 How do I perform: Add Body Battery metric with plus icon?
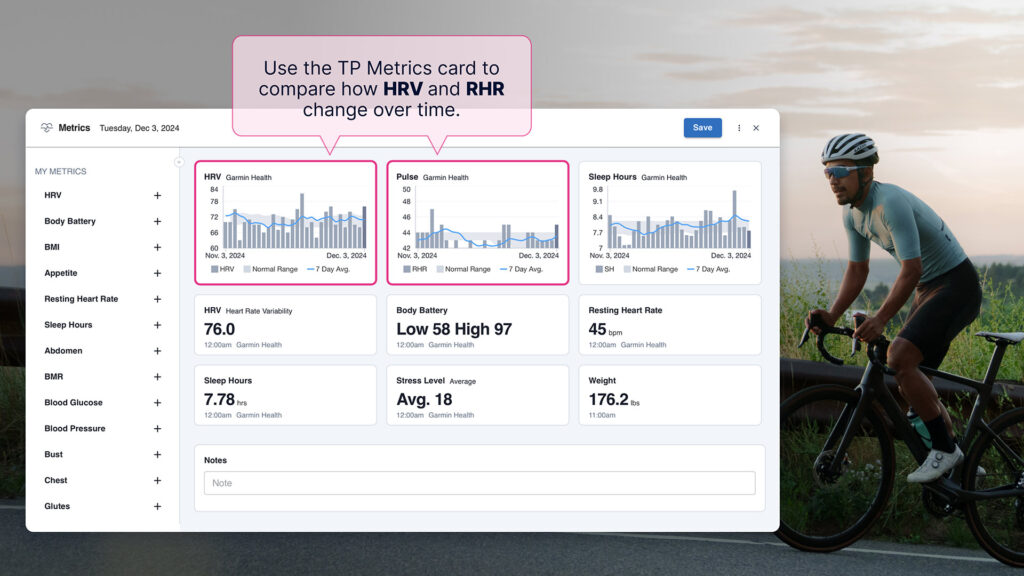(x=157, y=222)
